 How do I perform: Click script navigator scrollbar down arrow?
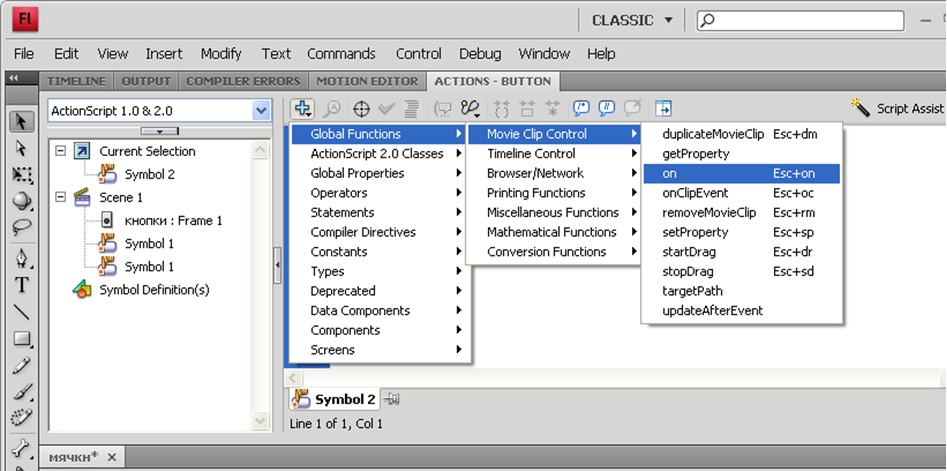click(x=260, y=420)
